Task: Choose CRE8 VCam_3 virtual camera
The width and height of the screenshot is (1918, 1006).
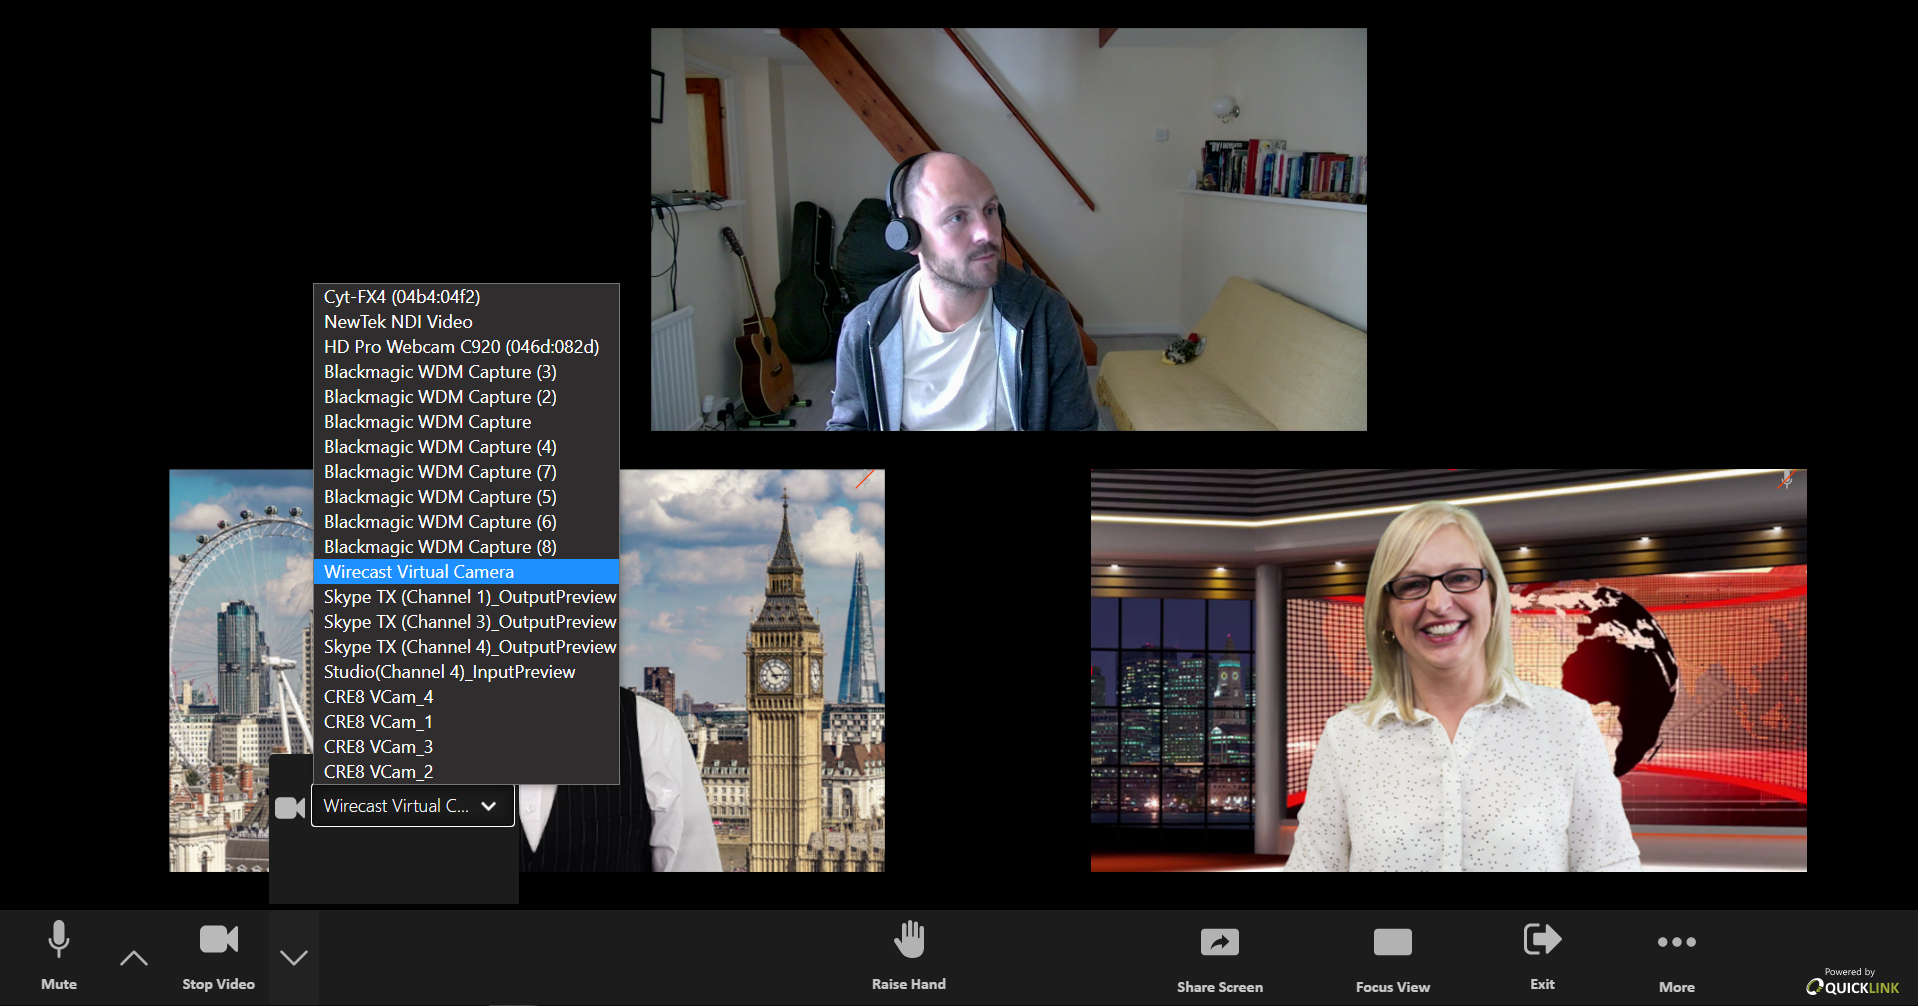Action: click(x=466, y=747)
